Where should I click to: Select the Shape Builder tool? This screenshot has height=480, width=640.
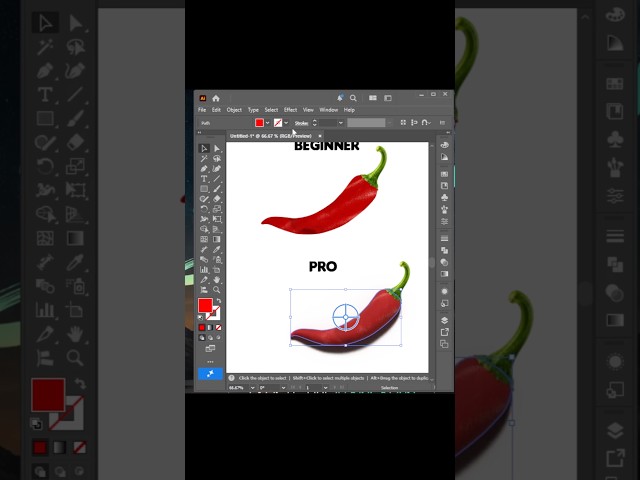pyautogui.click(x=204, y=229)
